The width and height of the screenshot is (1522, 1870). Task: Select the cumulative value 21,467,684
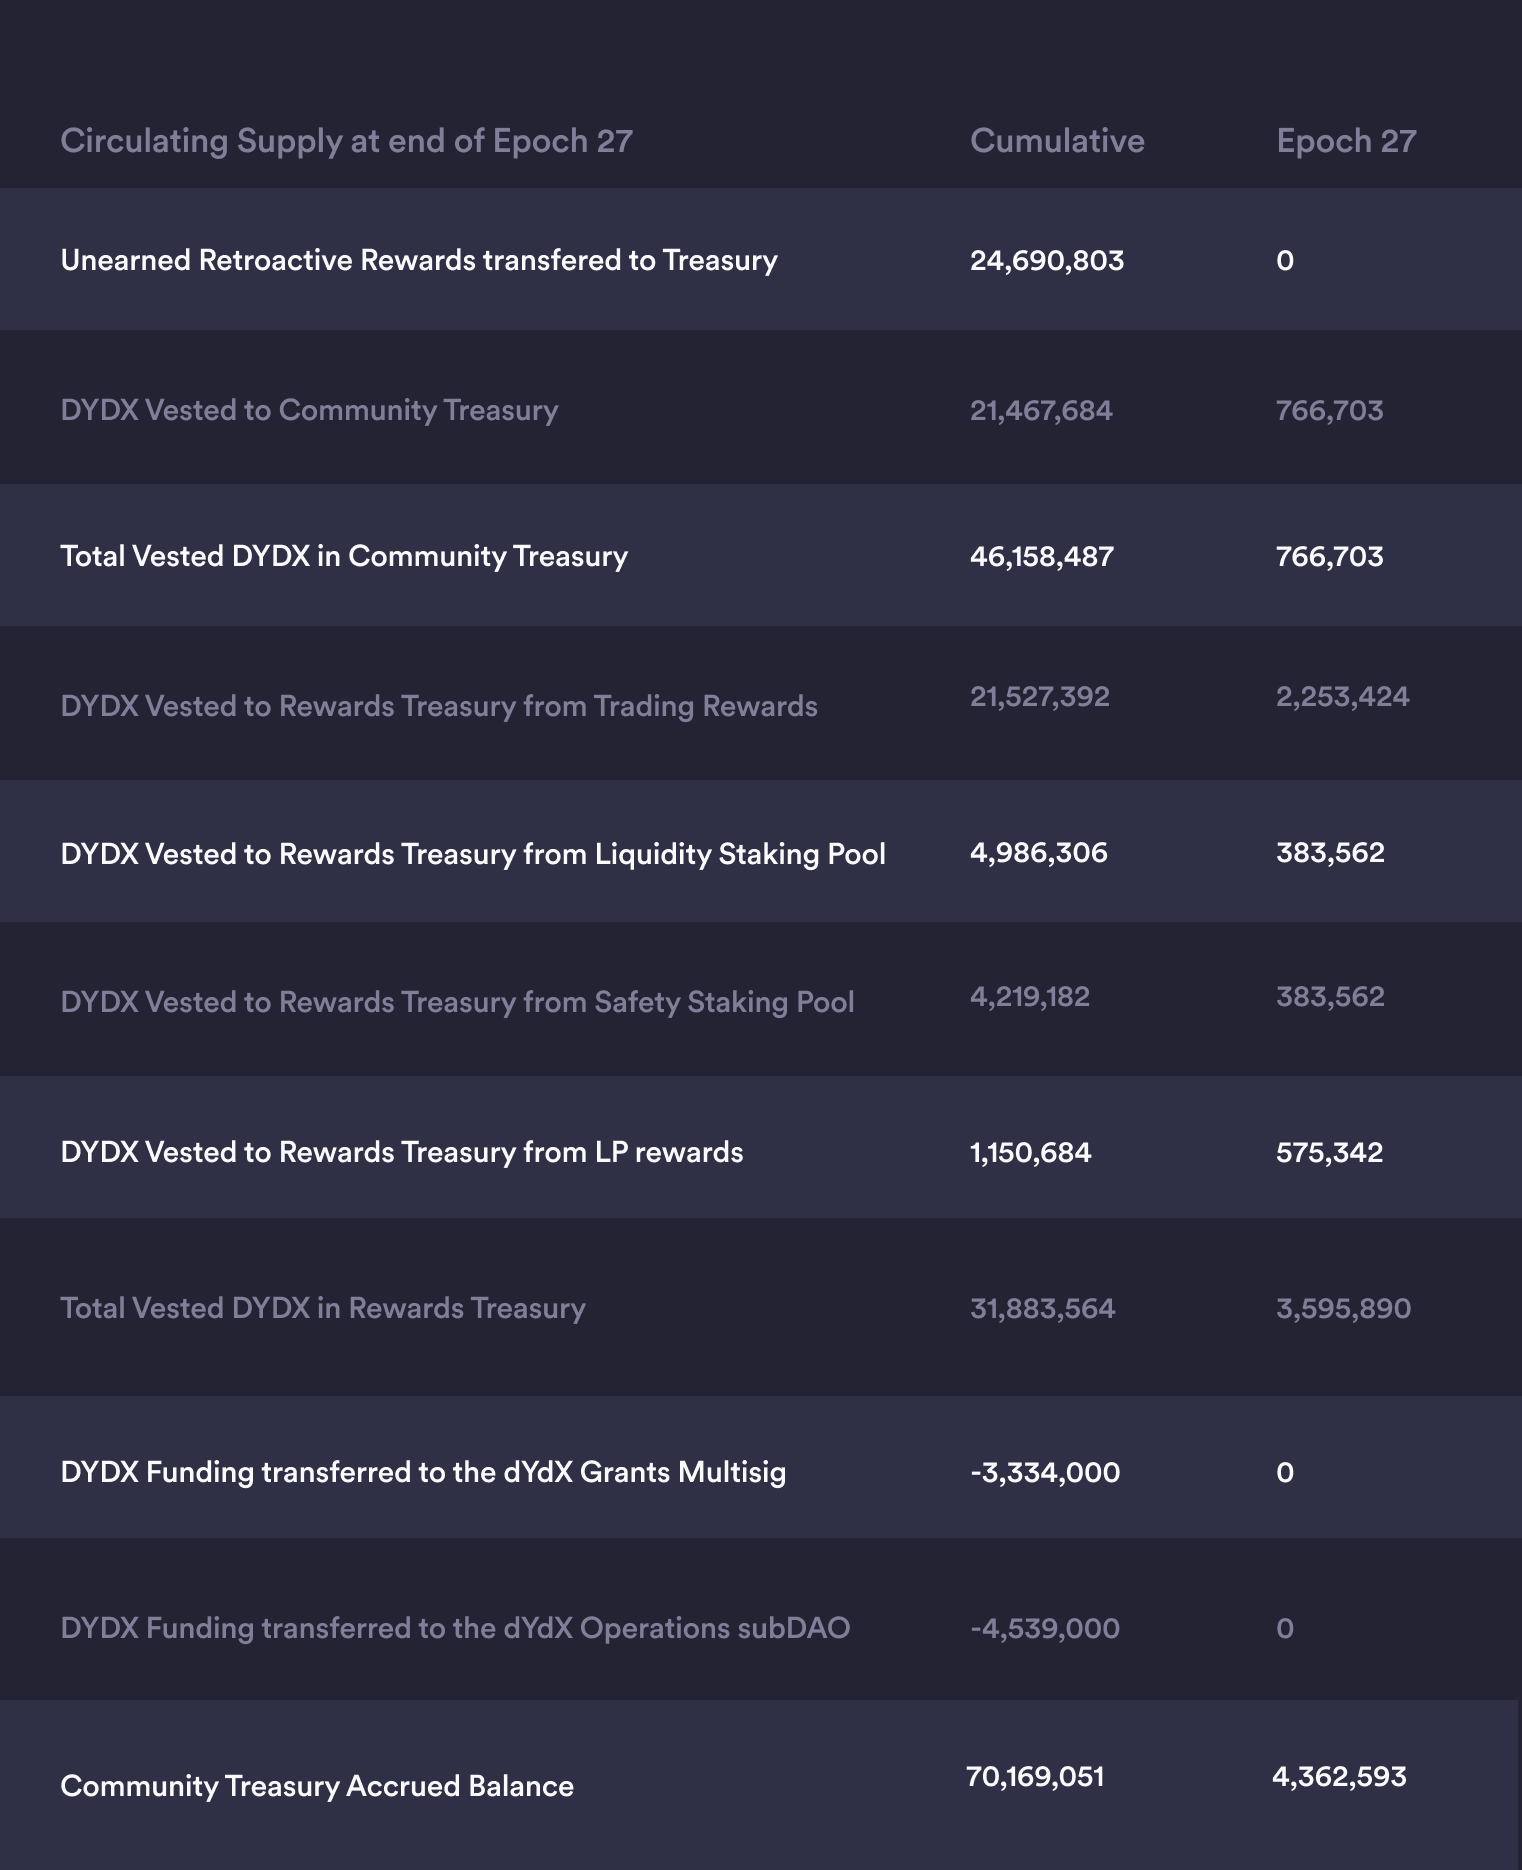1041,410
